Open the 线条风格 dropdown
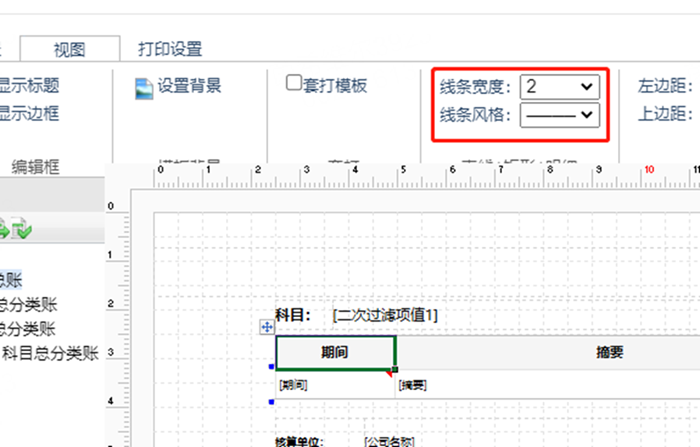The height and width of the screenshot is (447, 700). (x=559, y=115)
